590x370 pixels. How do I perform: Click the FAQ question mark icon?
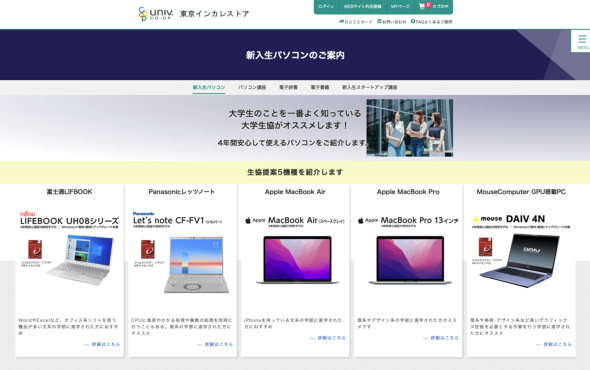(413, 21)
